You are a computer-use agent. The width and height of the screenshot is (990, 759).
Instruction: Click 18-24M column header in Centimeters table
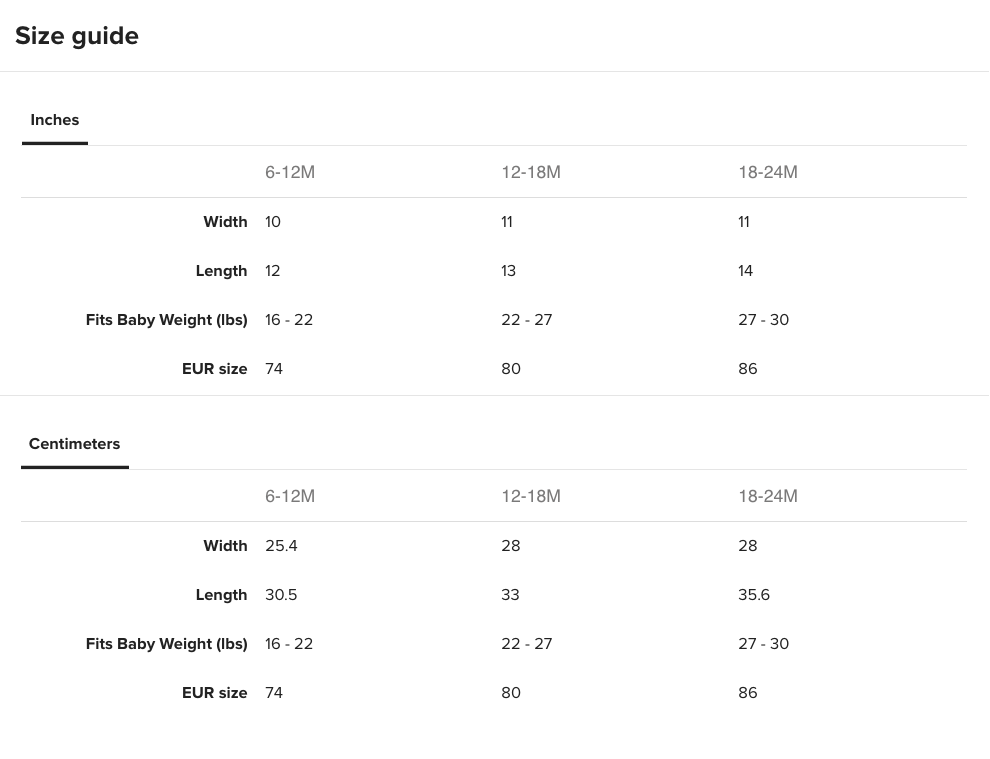[768, 496]
